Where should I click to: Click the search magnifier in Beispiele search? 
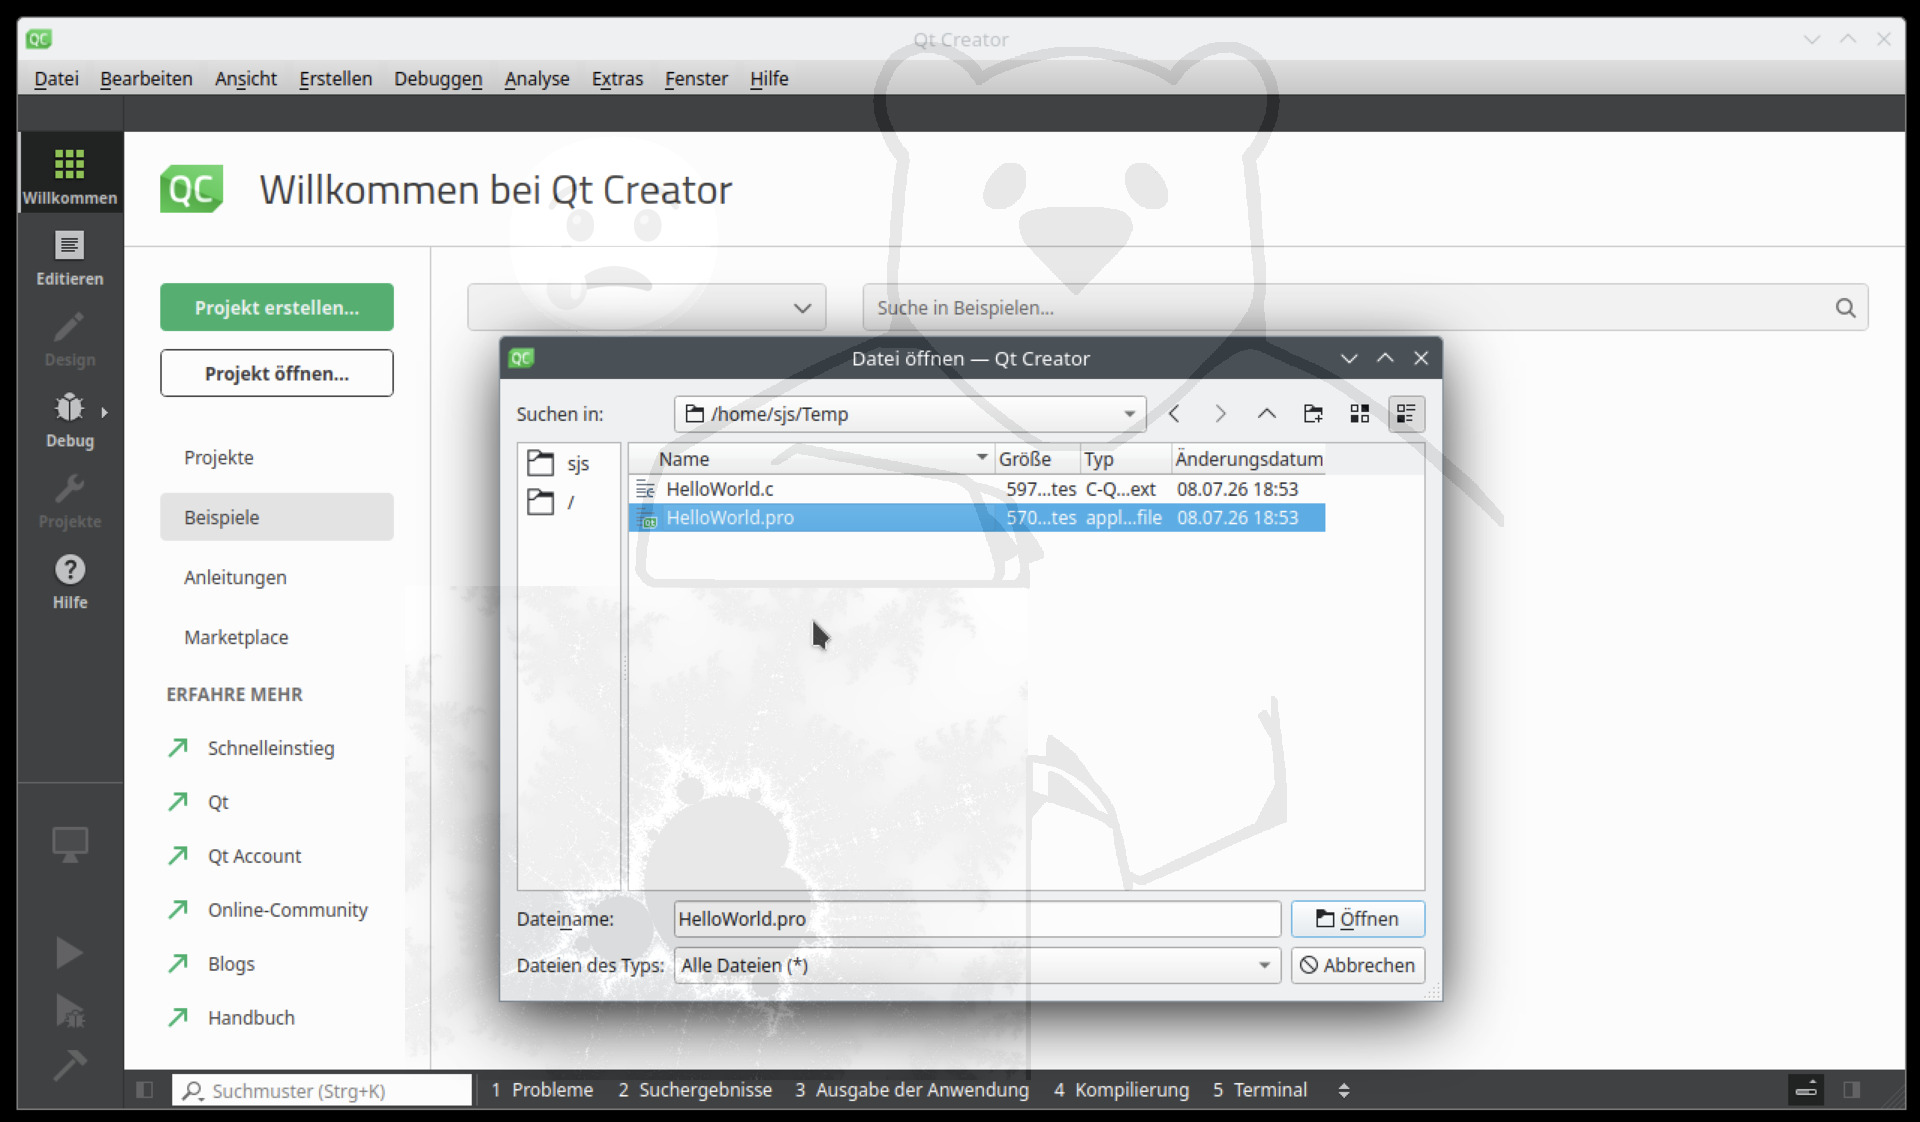click(1845, 308)
